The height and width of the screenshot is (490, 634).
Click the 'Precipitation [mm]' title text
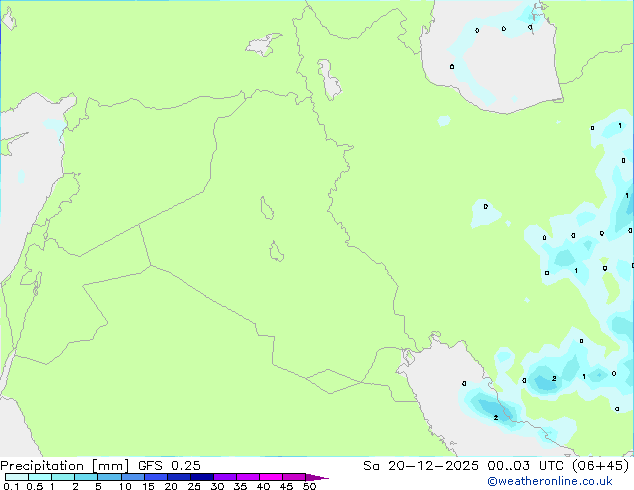pos(64,466)
